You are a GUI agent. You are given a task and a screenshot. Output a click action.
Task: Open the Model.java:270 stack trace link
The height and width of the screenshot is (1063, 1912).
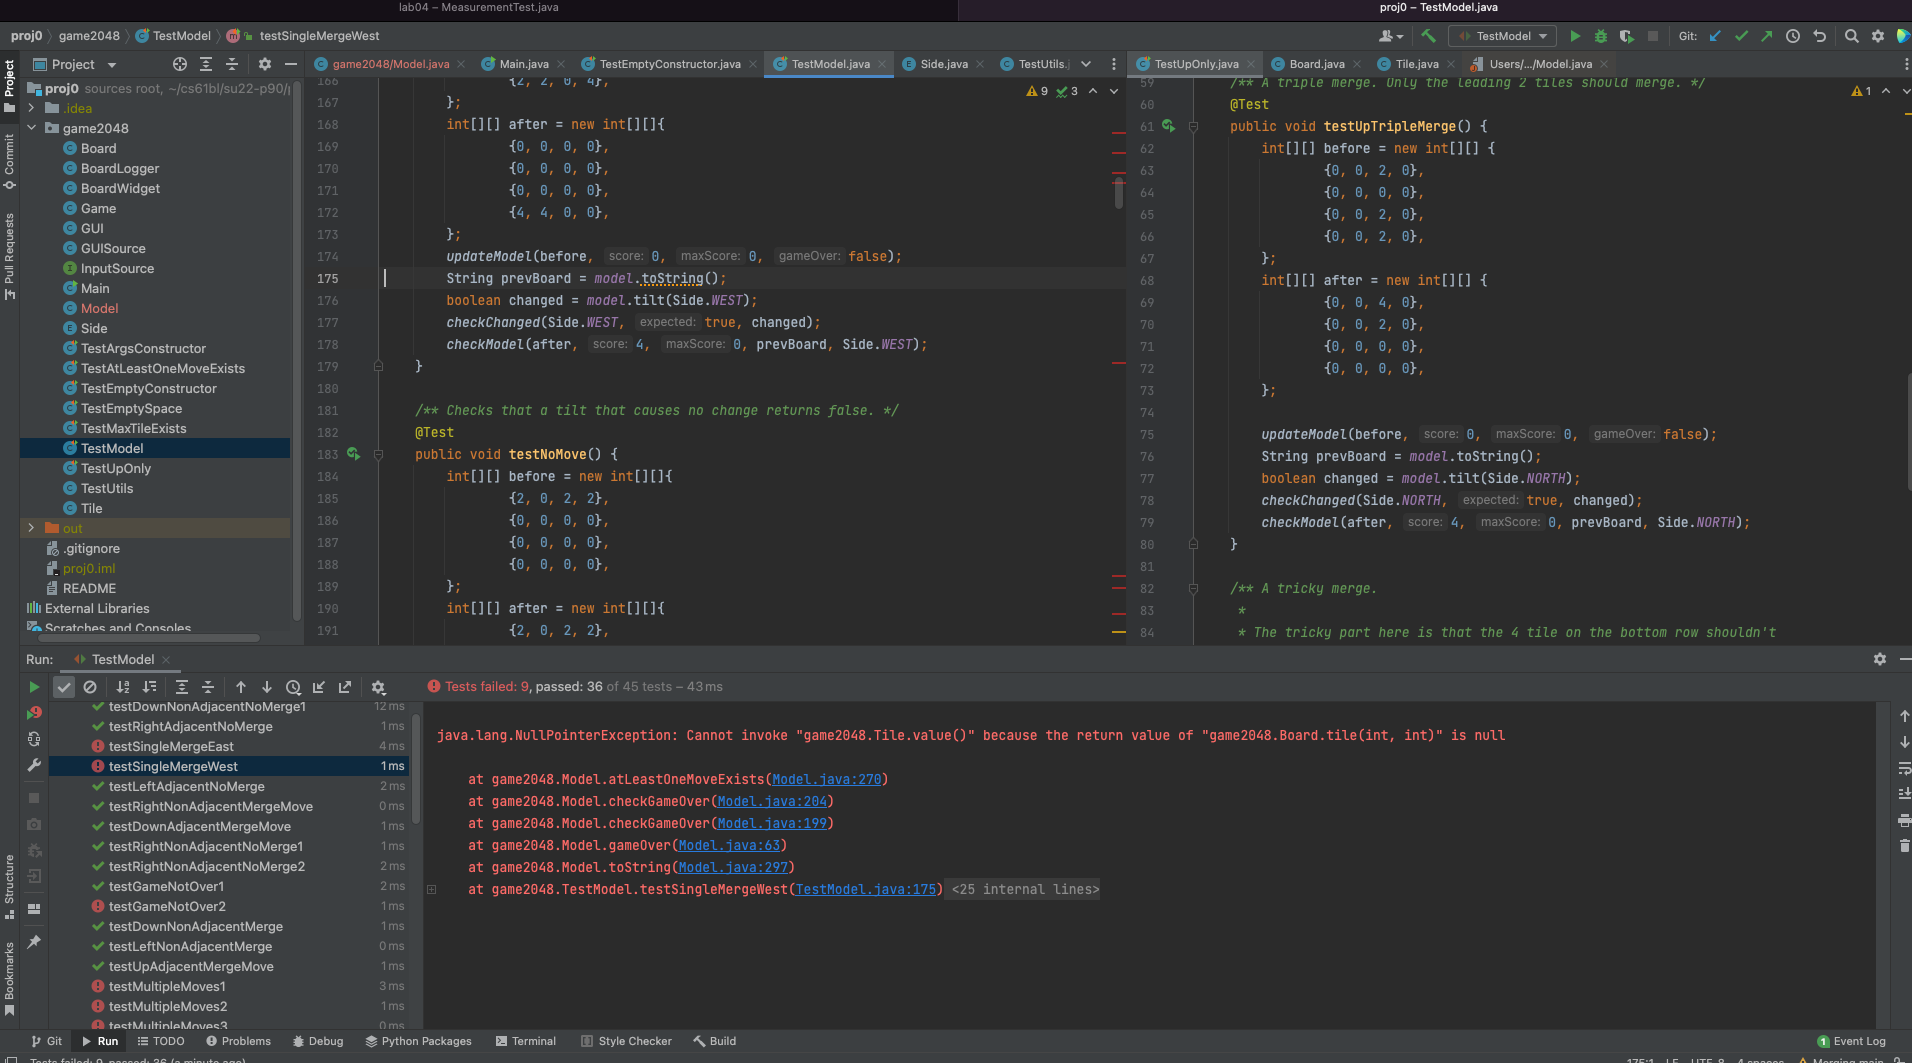(826, 780)
